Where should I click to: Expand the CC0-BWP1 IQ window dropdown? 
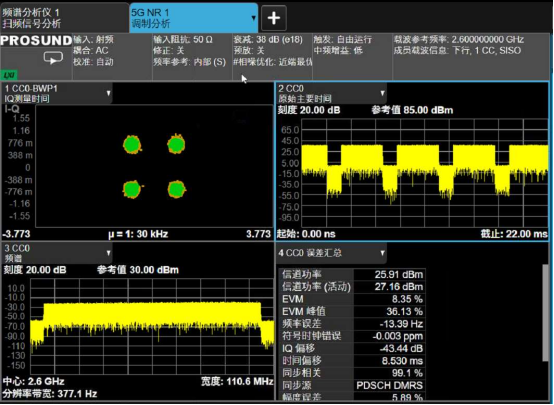coord(108,93)
